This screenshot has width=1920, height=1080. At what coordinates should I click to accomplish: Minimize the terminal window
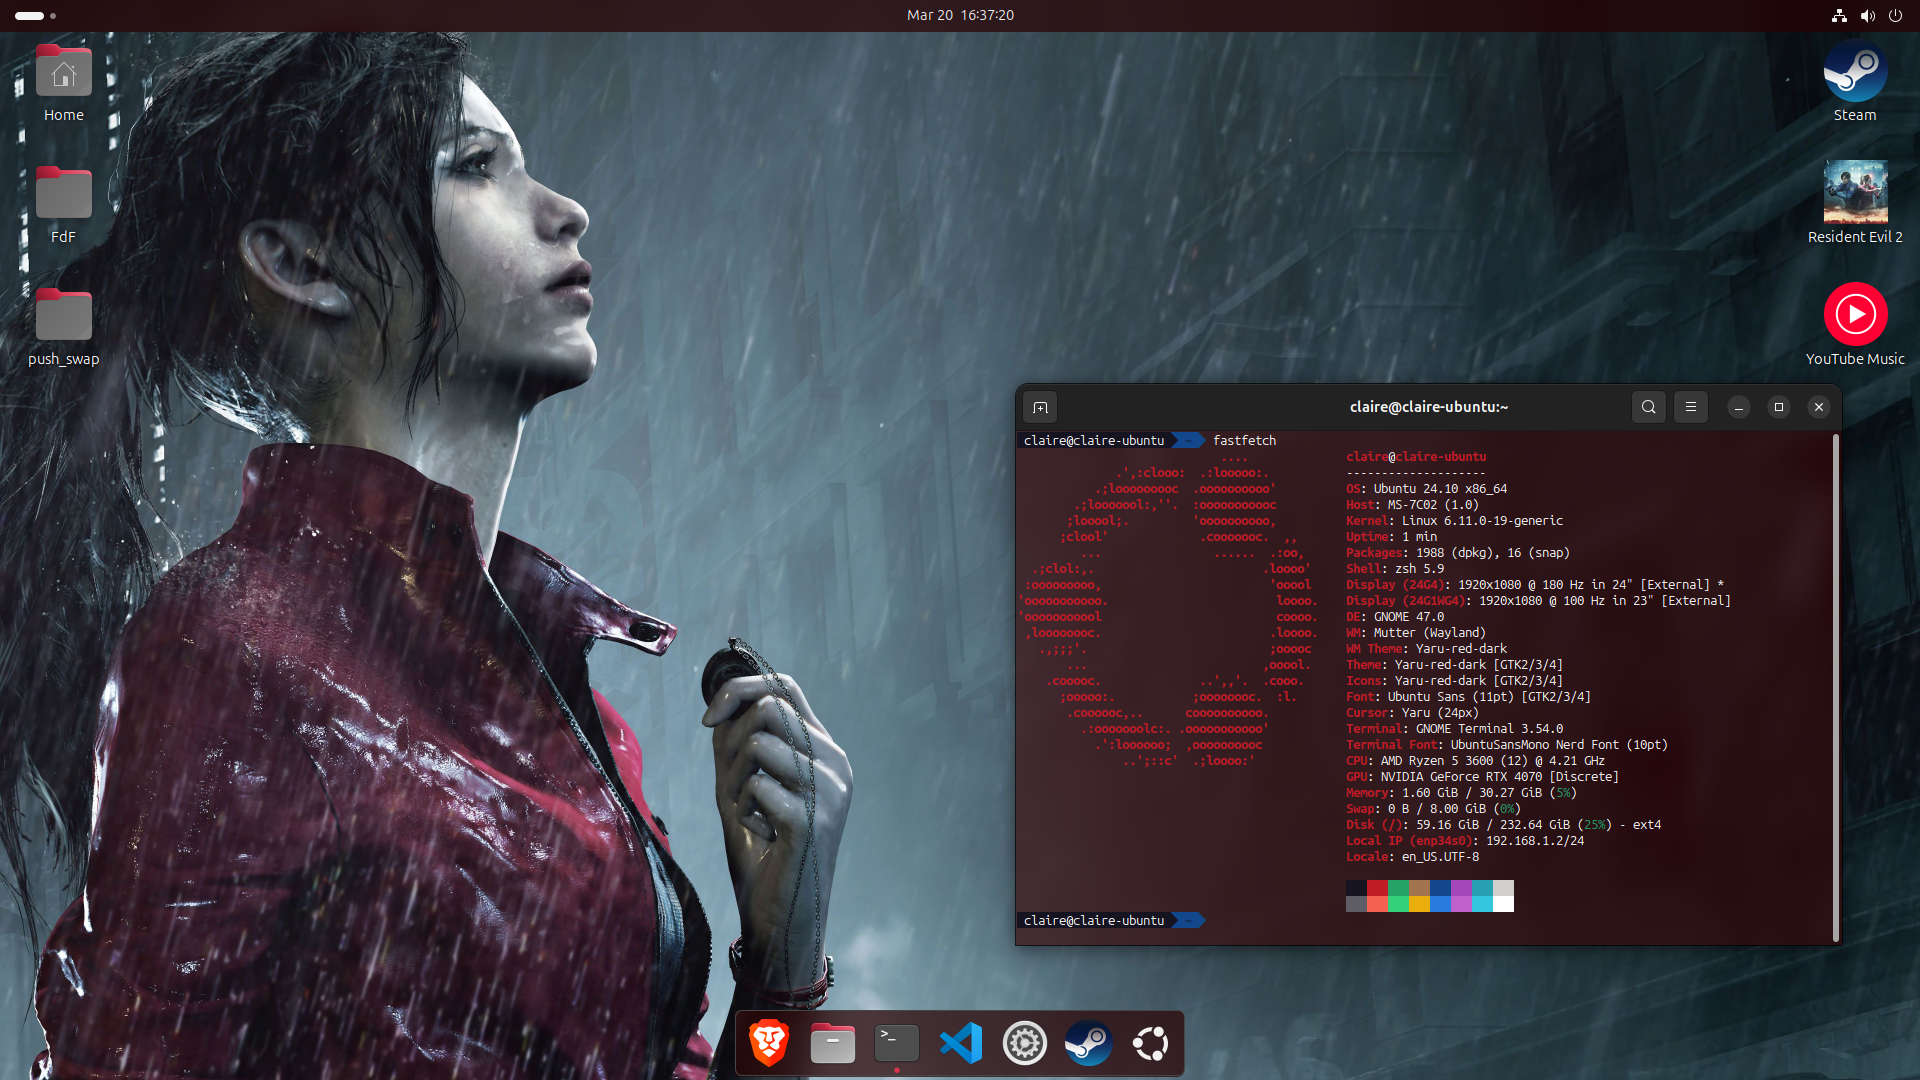pyautogui.click(x=1739, y=407)
